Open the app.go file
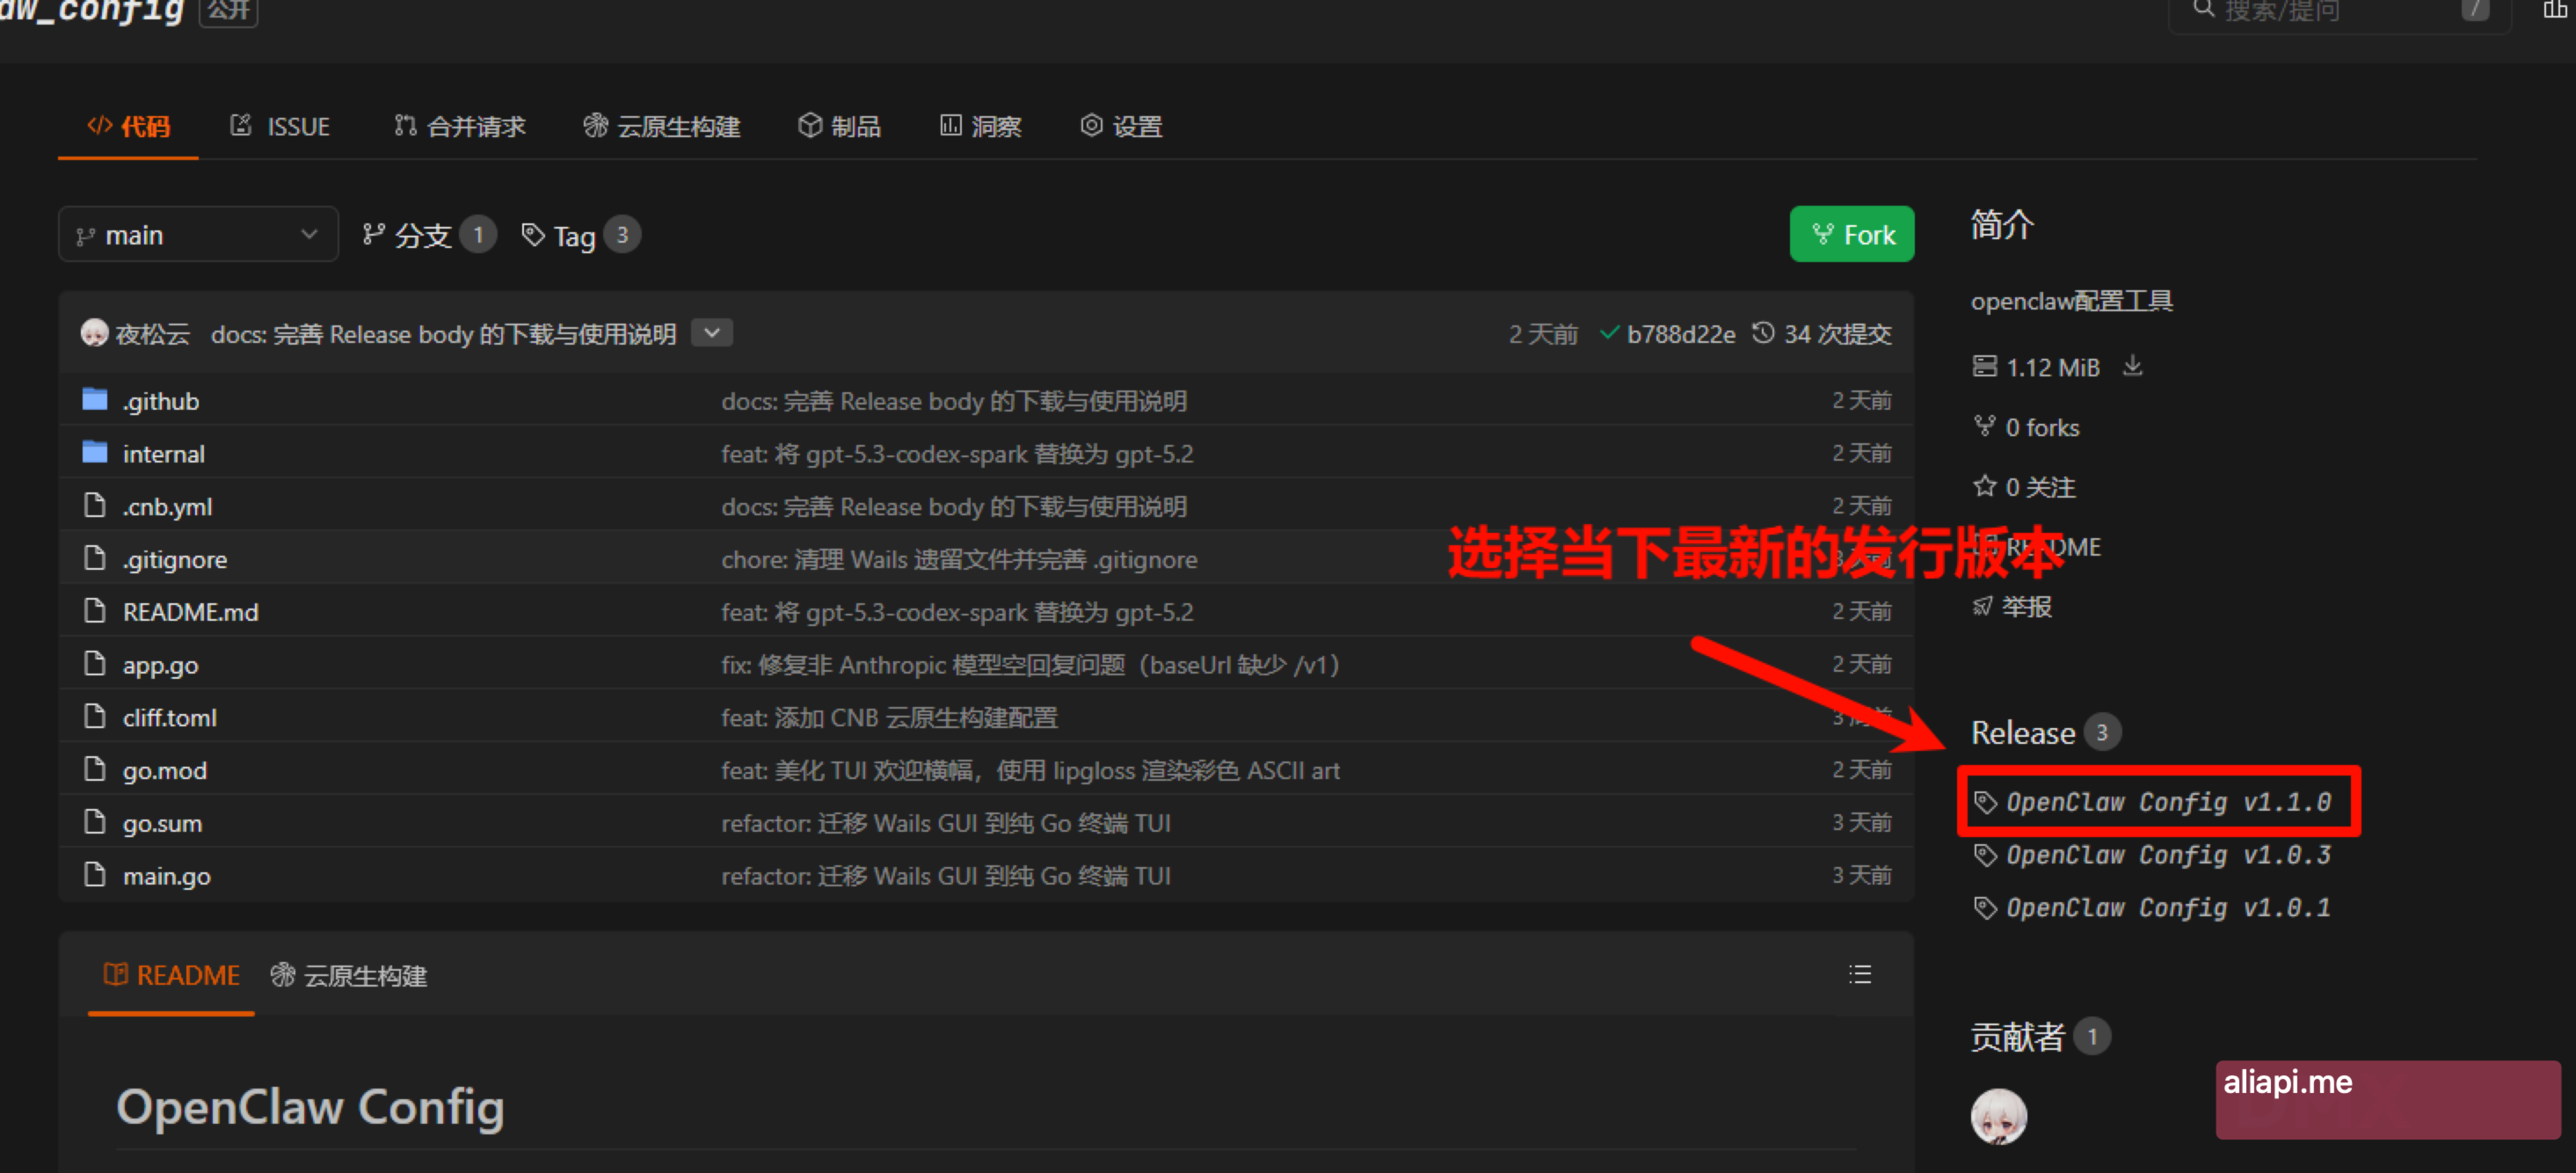 pos(160,665)
